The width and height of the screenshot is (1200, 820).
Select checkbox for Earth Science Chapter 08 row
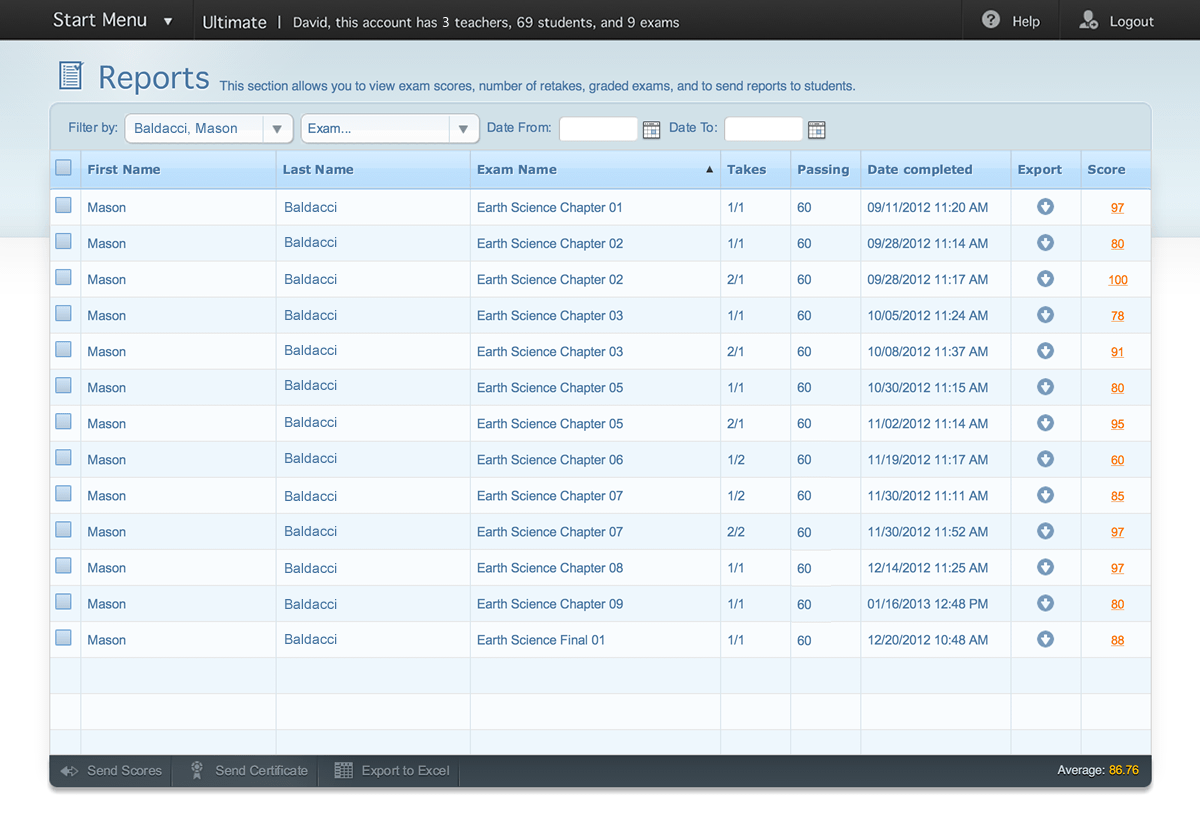(x=63, y=566)
